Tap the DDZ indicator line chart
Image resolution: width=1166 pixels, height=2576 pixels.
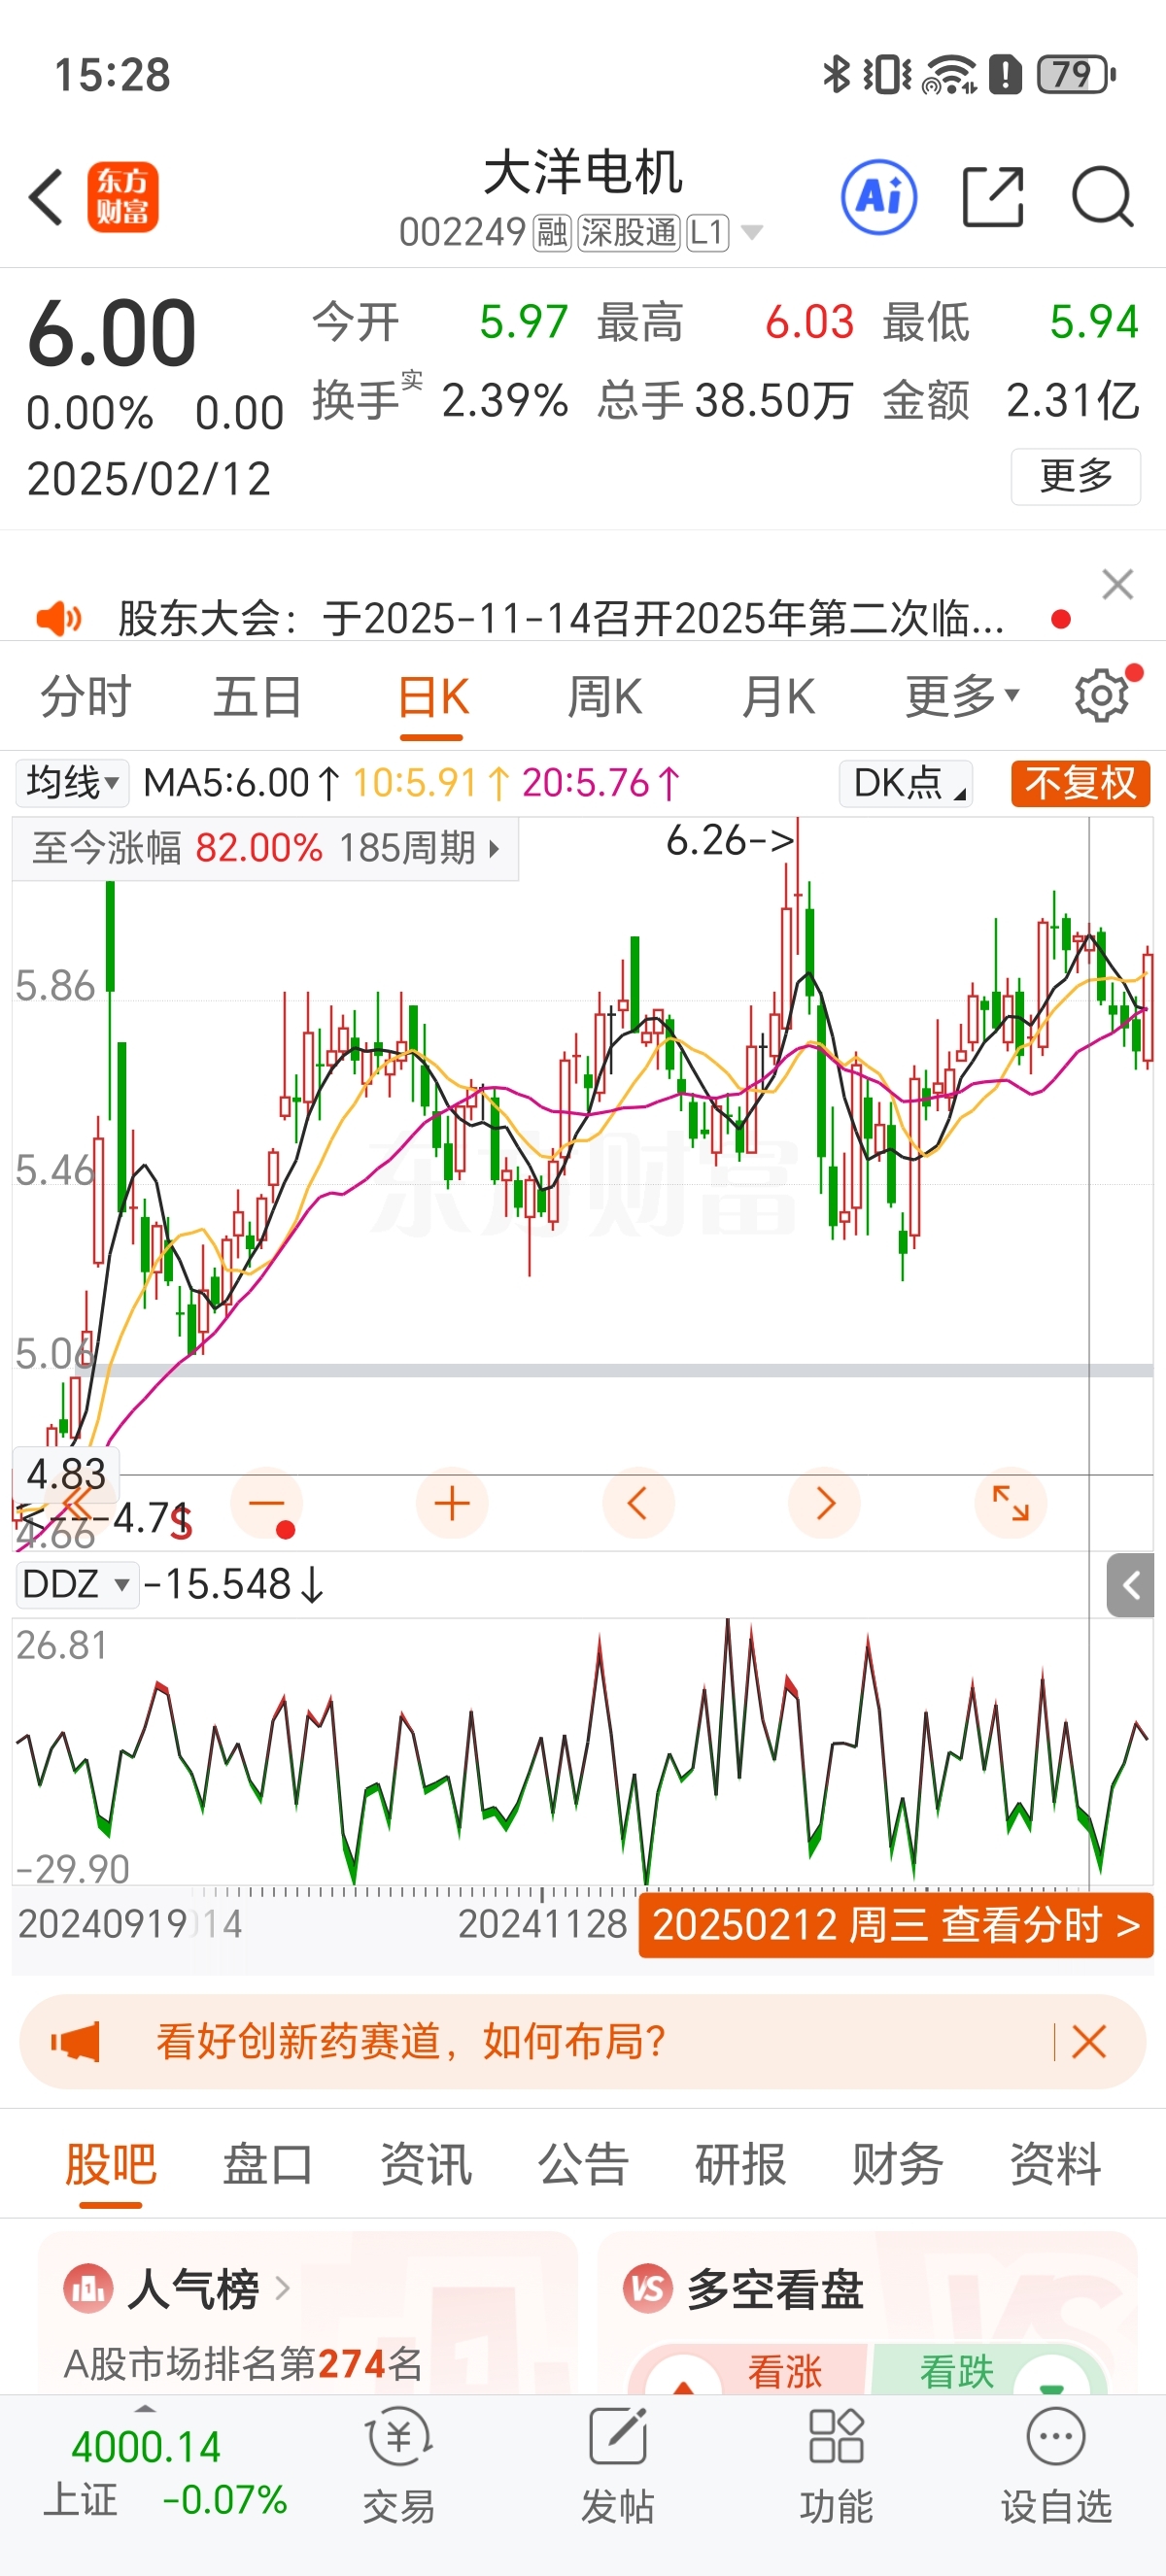tap(583, 1754)
